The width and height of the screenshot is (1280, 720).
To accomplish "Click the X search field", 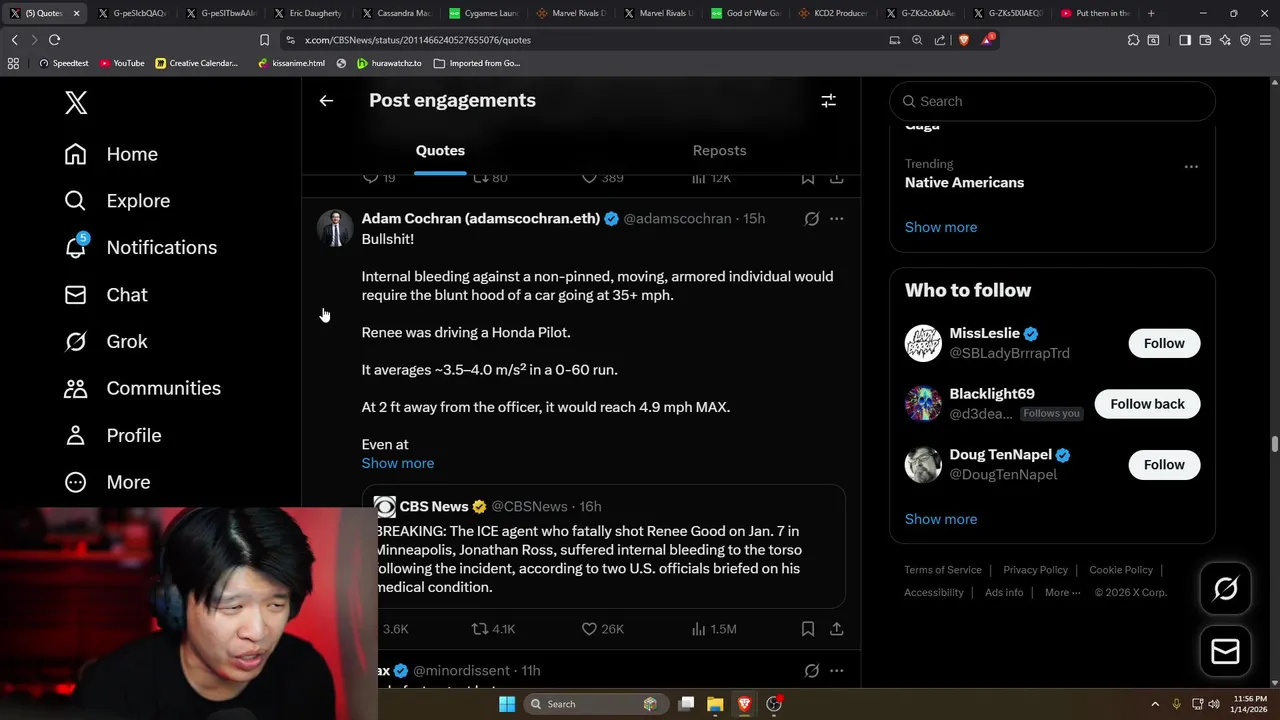I will point(1052,101).
